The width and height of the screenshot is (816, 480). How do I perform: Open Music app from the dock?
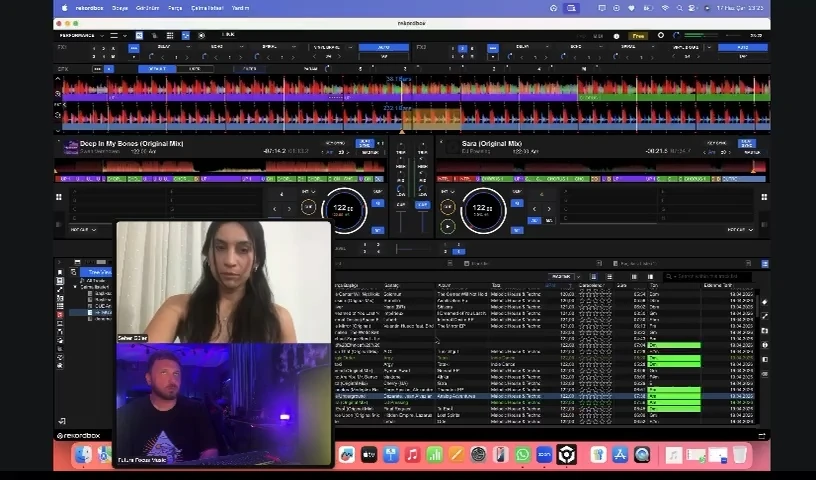tap(412, 454)
